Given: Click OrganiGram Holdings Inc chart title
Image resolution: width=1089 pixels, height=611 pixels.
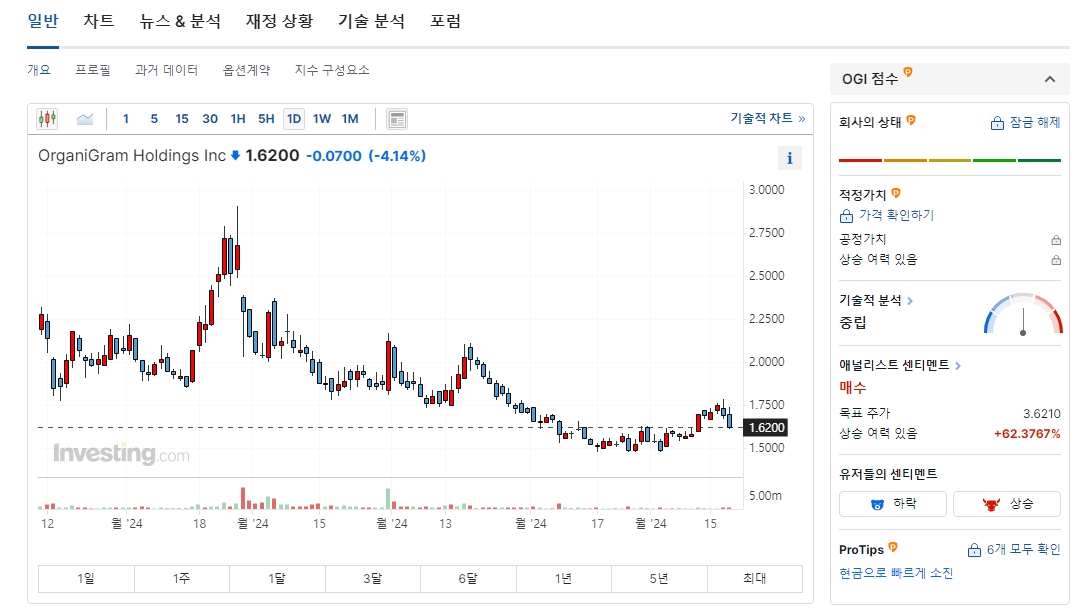Looking at the screenshot, I should pyautogui.click(x=132, y=156).
